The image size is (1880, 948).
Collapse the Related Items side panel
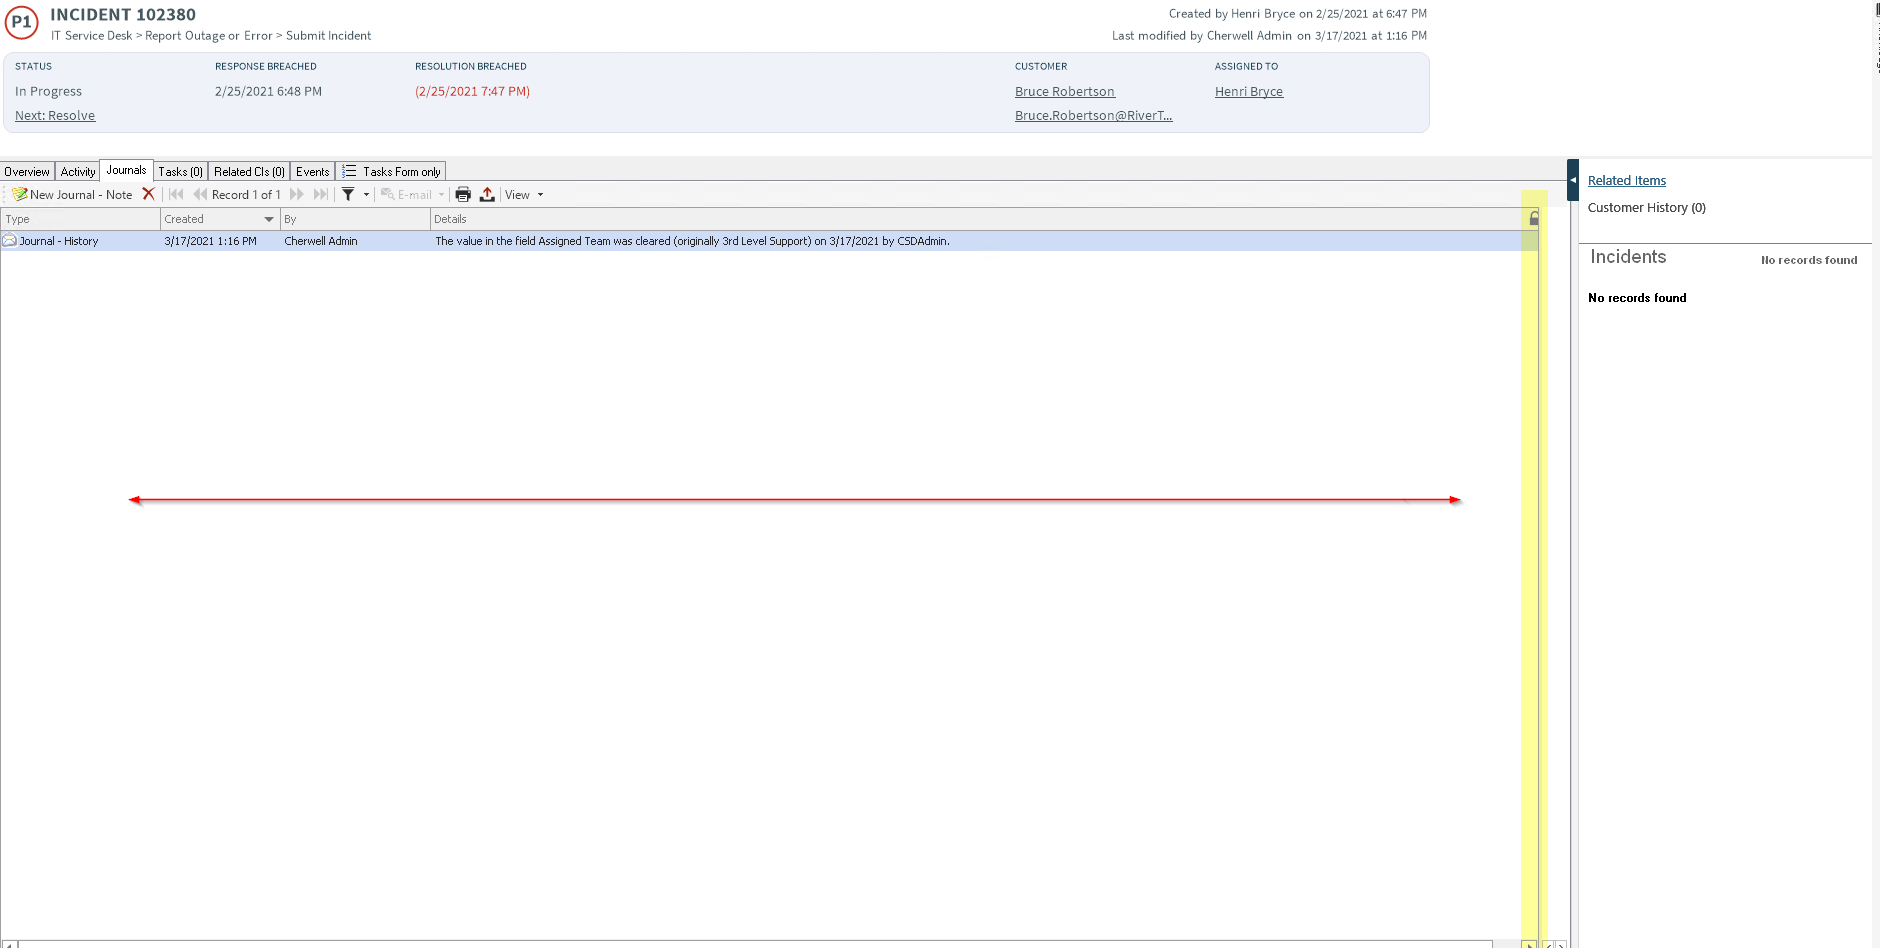1572,180
